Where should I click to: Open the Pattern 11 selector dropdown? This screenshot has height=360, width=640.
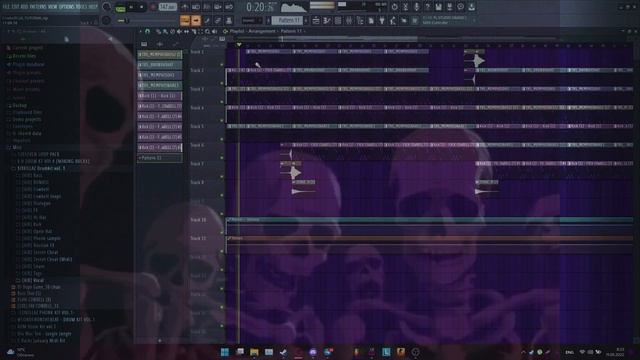(x=287, y=20)
